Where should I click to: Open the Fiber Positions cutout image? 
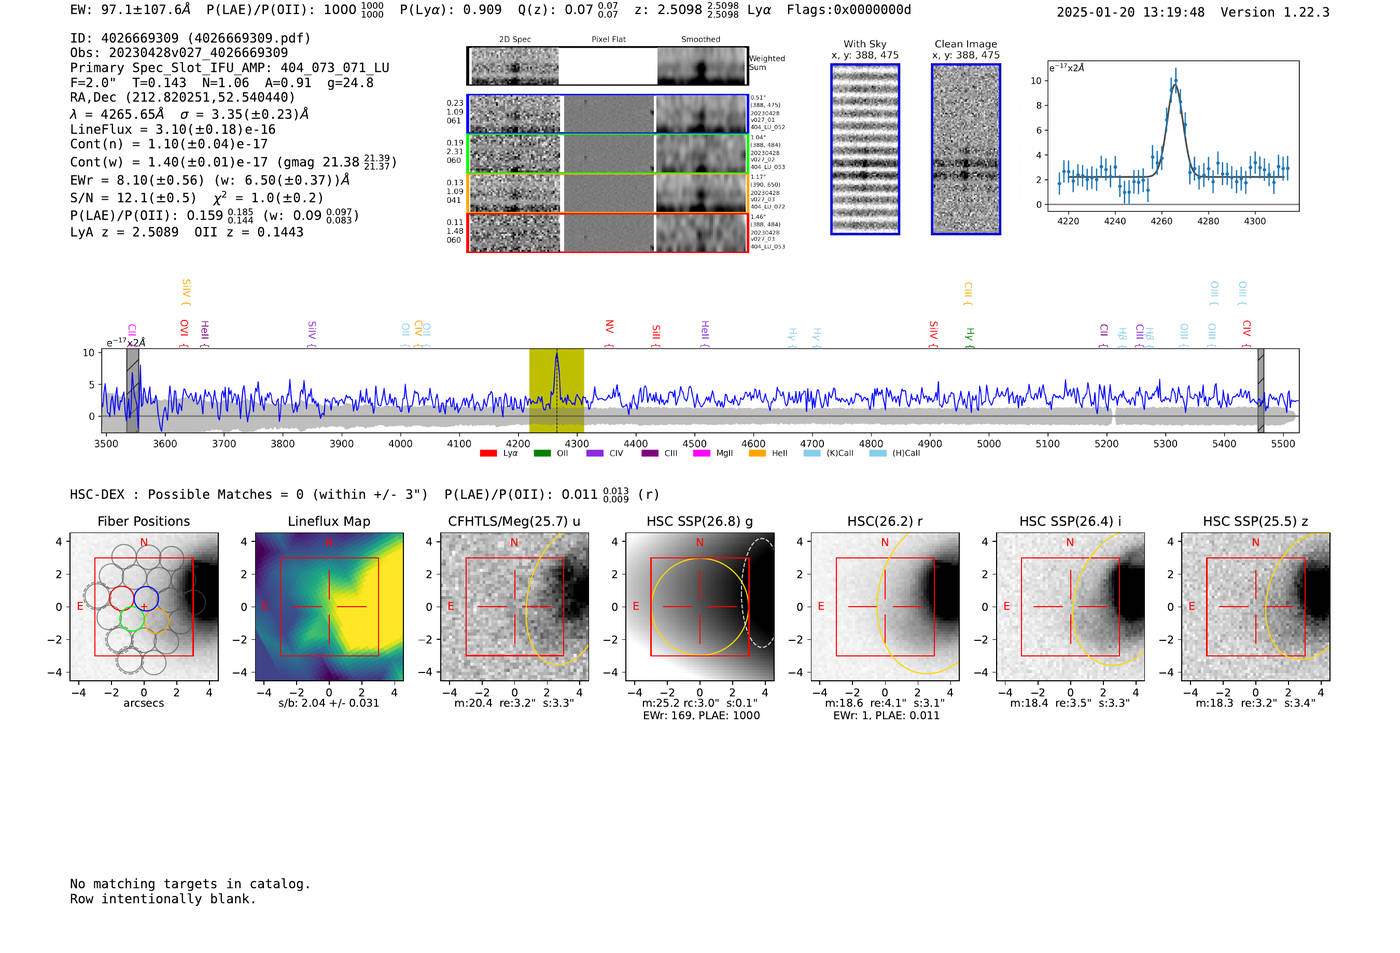[144, 607]
